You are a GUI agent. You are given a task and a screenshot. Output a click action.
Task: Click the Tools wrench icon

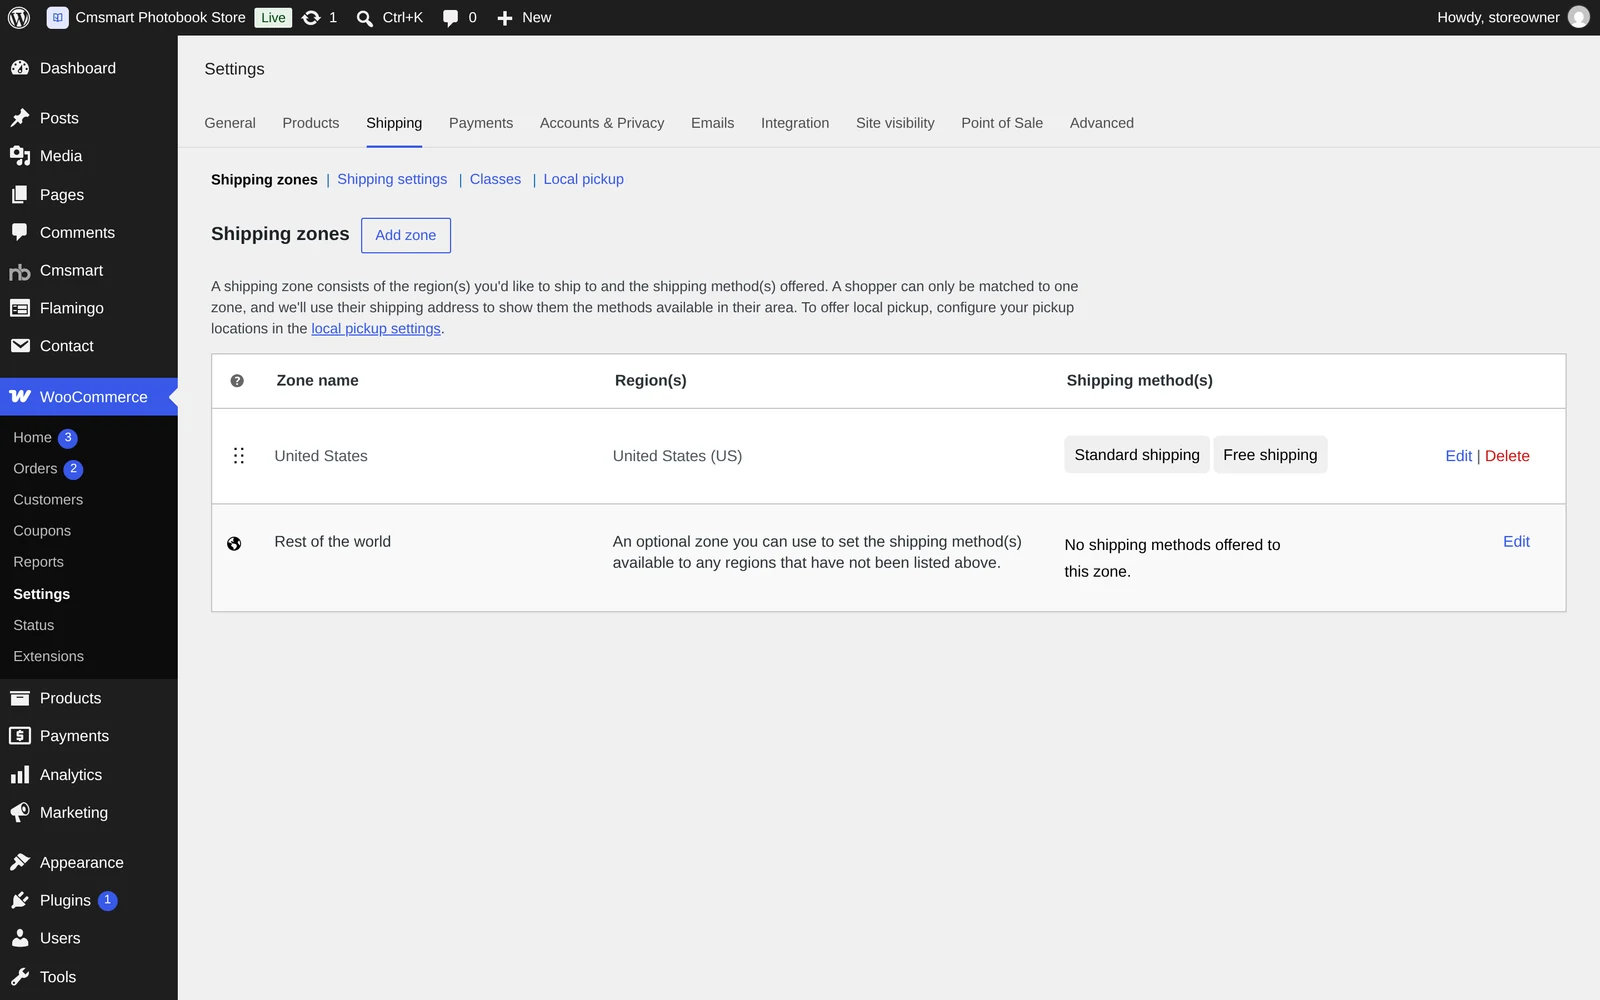point(20,977)
